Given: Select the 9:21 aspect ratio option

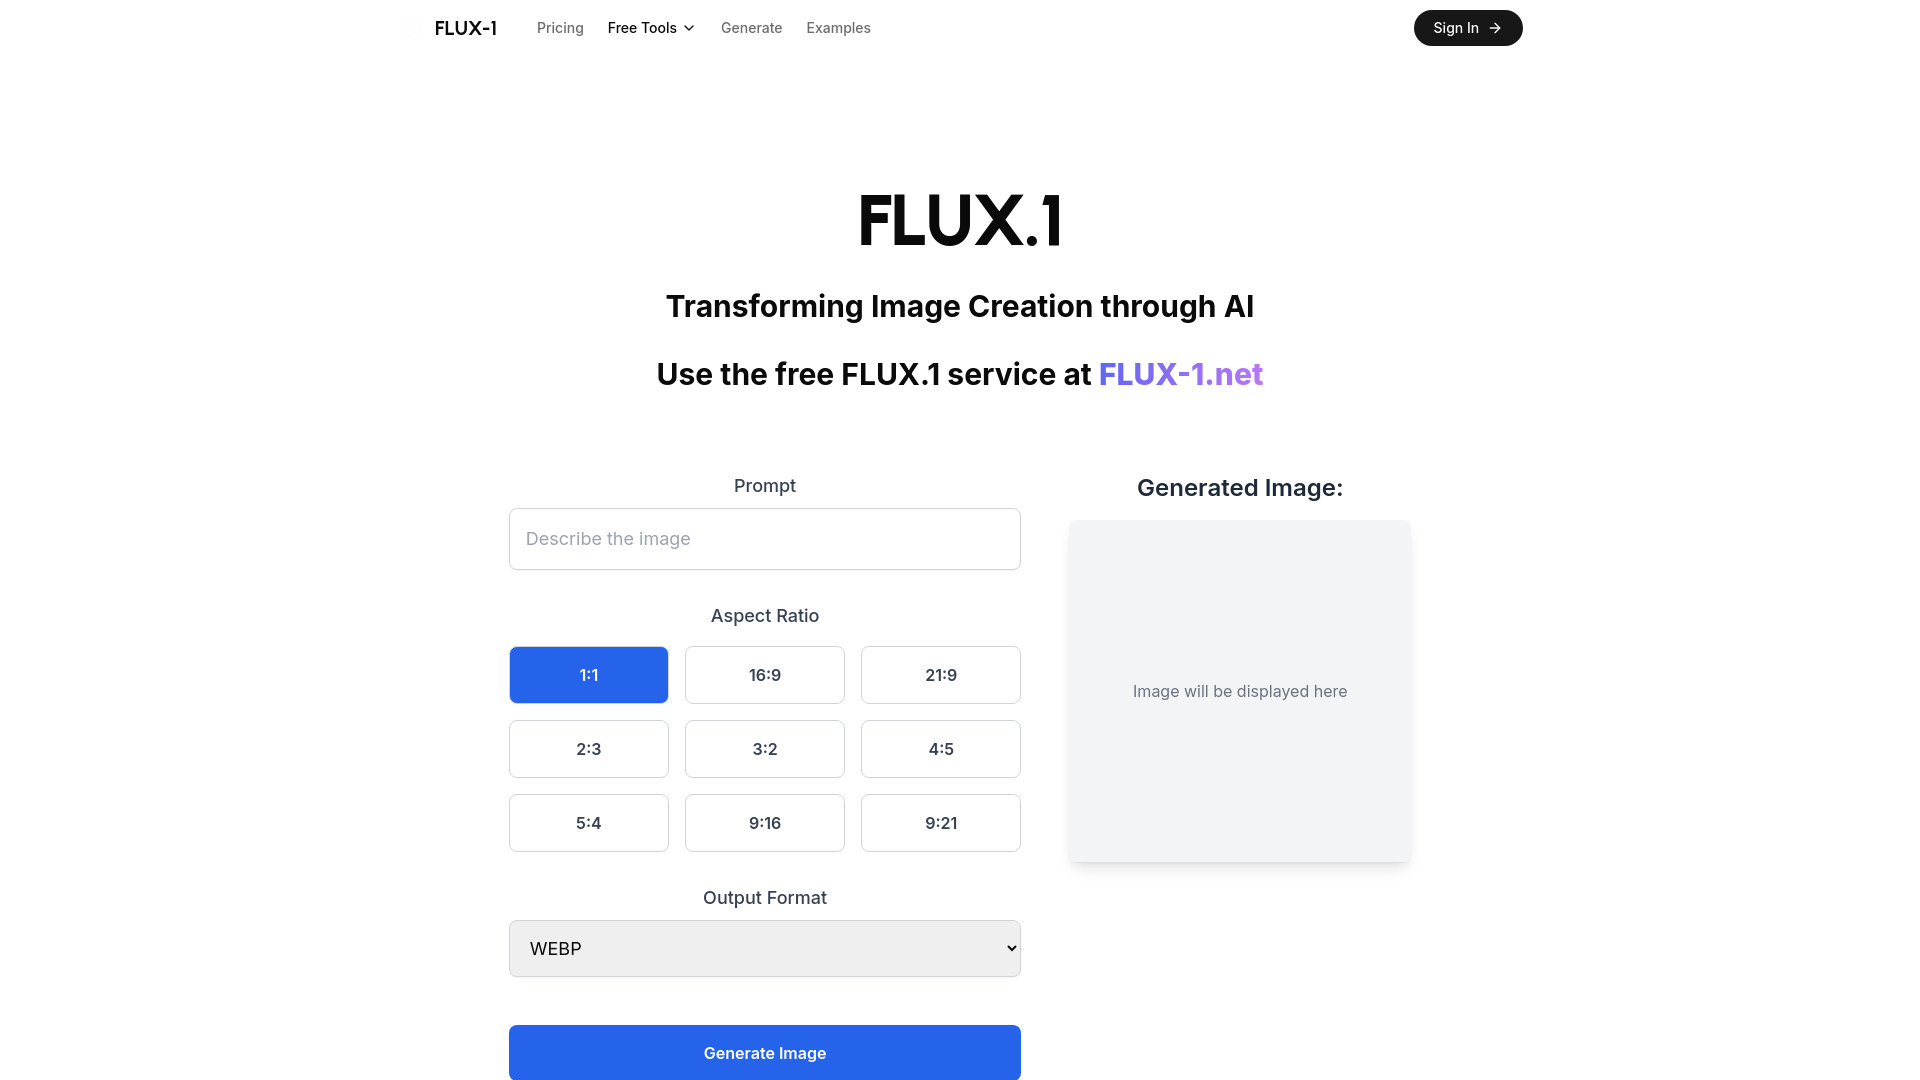Looking at the screenshot, I should pyautogui.click(x=940, y=822).
